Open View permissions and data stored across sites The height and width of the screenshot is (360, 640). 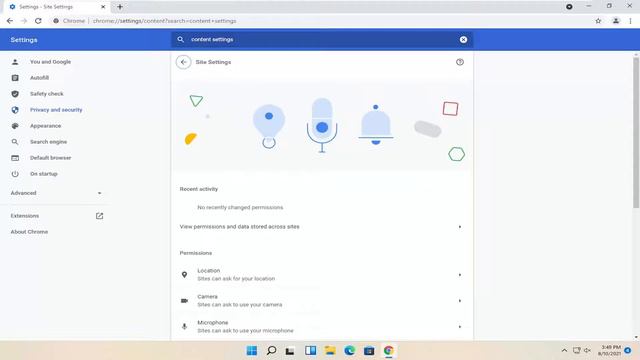(322, 227)
